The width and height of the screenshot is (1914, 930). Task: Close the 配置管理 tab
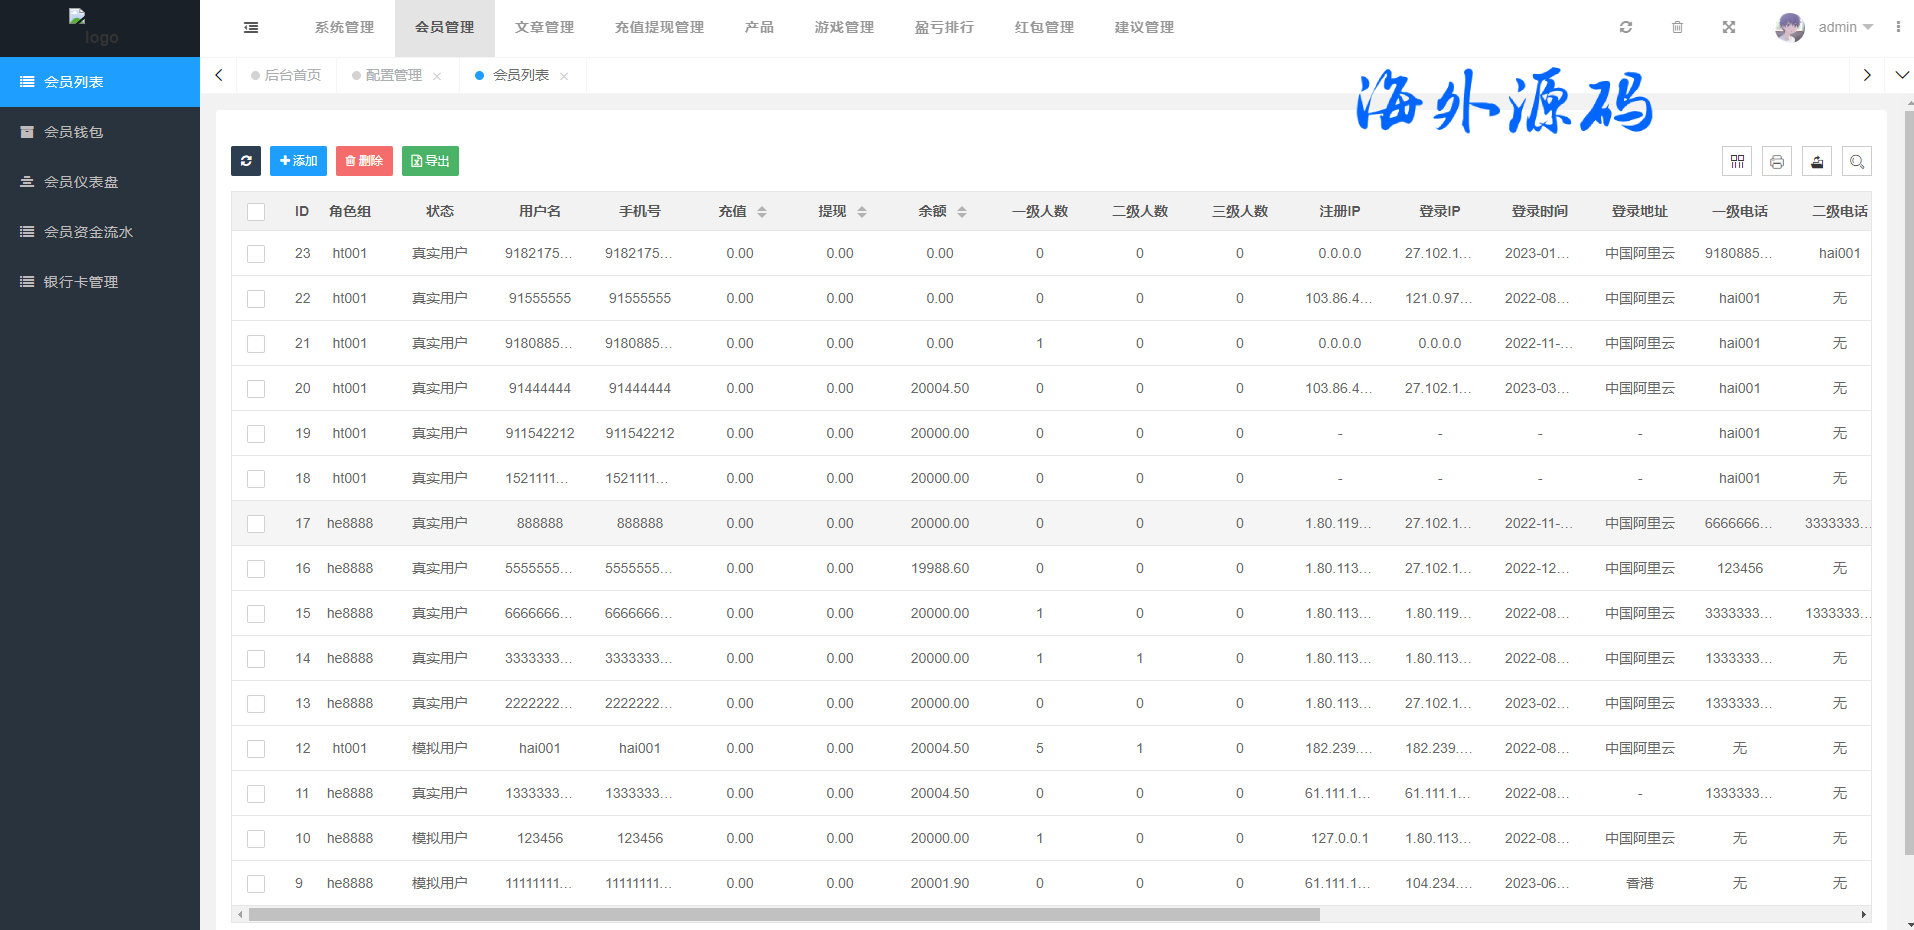437,77
